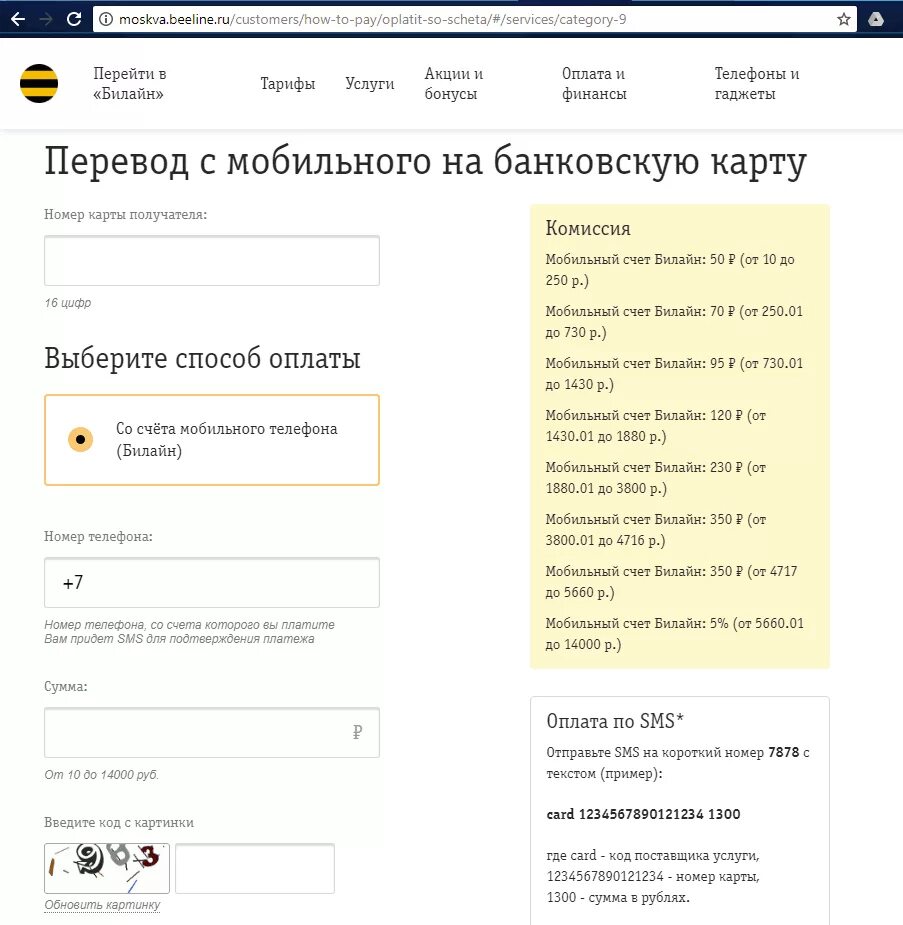Click the commission line 5% (от 5660.01 до 14000 р.)
The height and width of the screenshot is (925, 903).
pyautogui.click(x=674, y=634)
